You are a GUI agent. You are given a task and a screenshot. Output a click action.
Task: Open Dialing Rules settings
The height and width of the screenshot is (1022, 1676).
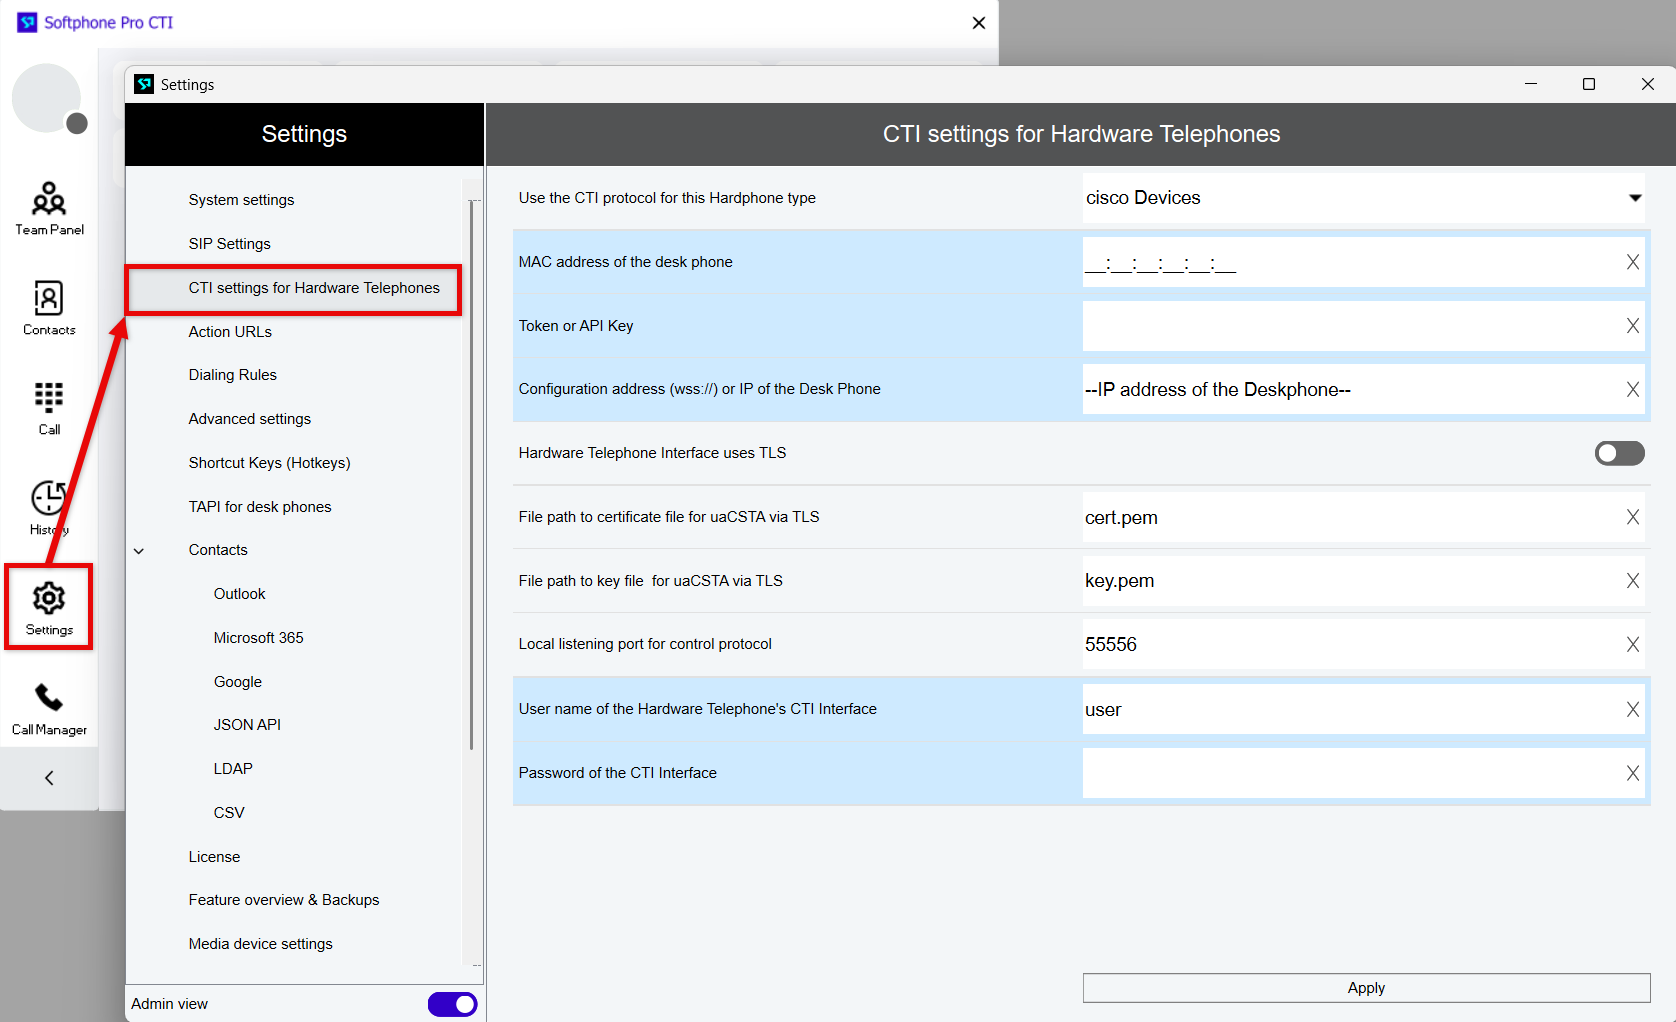pyautogui.click(x=232, y=375)
